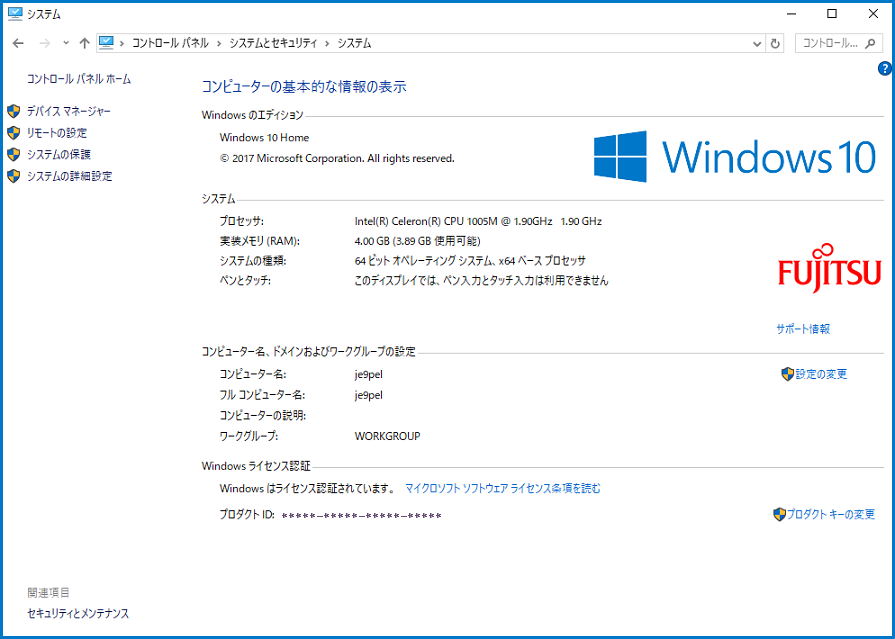
Task: Click WORKGROUP workgroup value
Action: [387, 436]
